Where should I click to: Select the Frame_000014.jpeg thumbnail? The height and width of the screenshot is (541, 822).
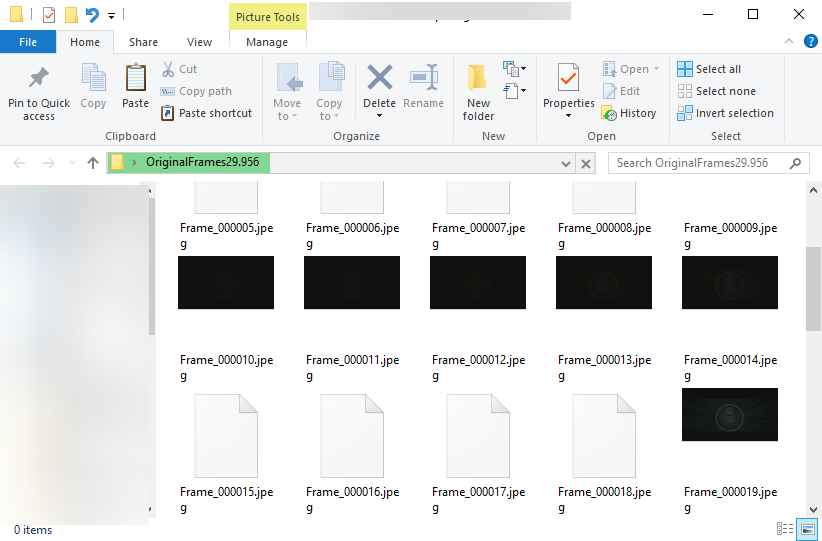coord(729,283)
